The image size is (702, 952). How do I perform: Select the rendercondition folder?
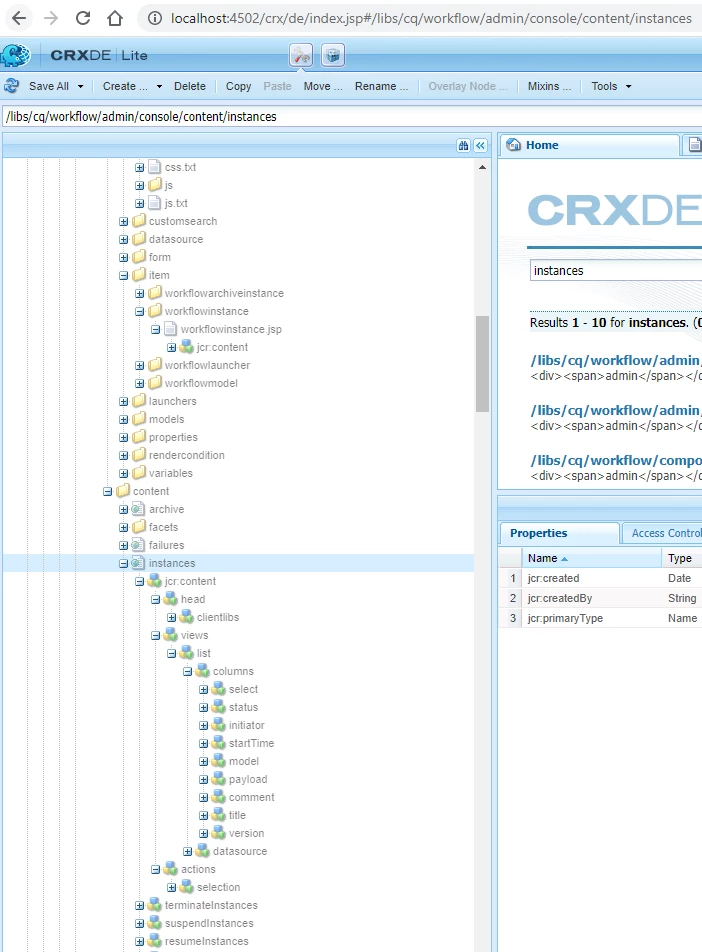186,455
